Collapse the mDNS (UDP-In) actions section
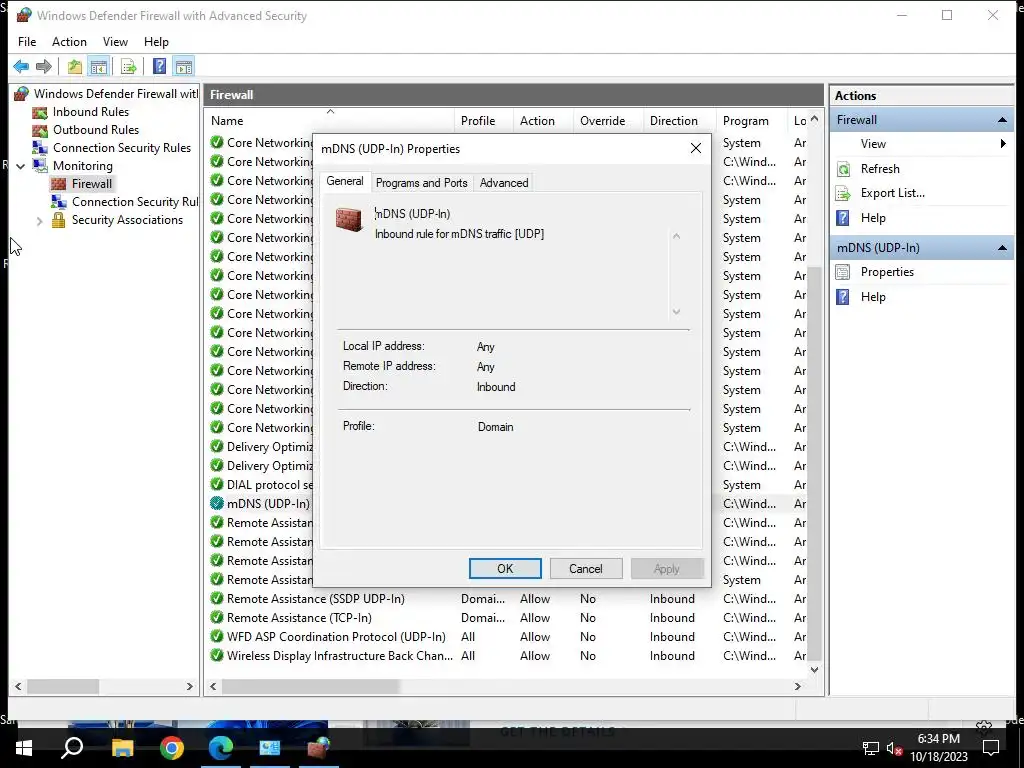The image size is (1024, 768). point(1002,248)
